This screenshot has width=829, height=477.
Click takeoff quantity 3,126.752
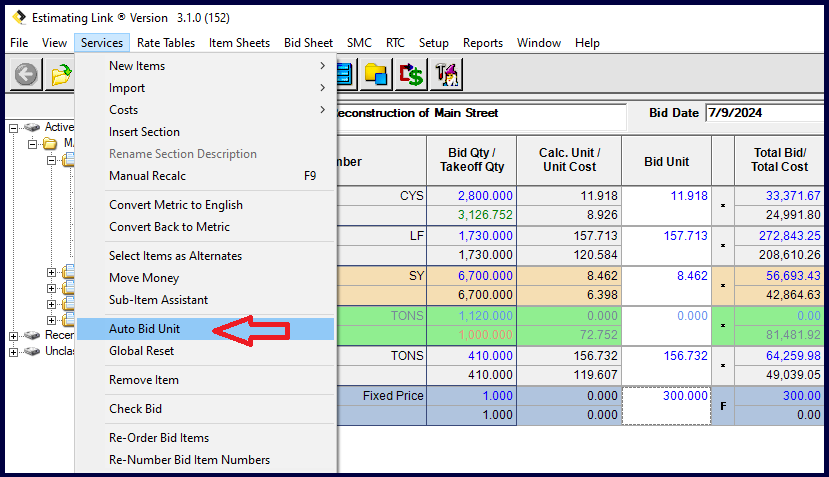pyautogui.click(x=485, y=215)
